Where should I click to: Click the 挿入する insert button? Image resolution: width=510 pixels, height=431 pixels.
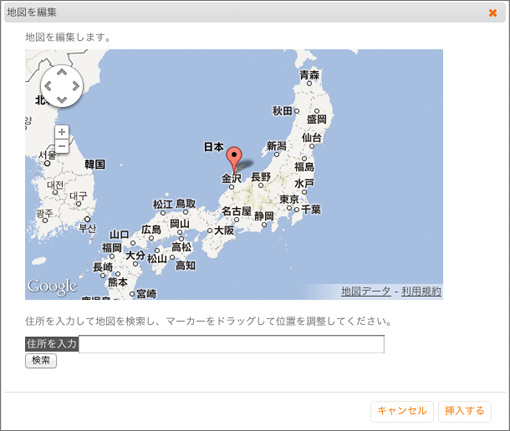pos(465,411)
